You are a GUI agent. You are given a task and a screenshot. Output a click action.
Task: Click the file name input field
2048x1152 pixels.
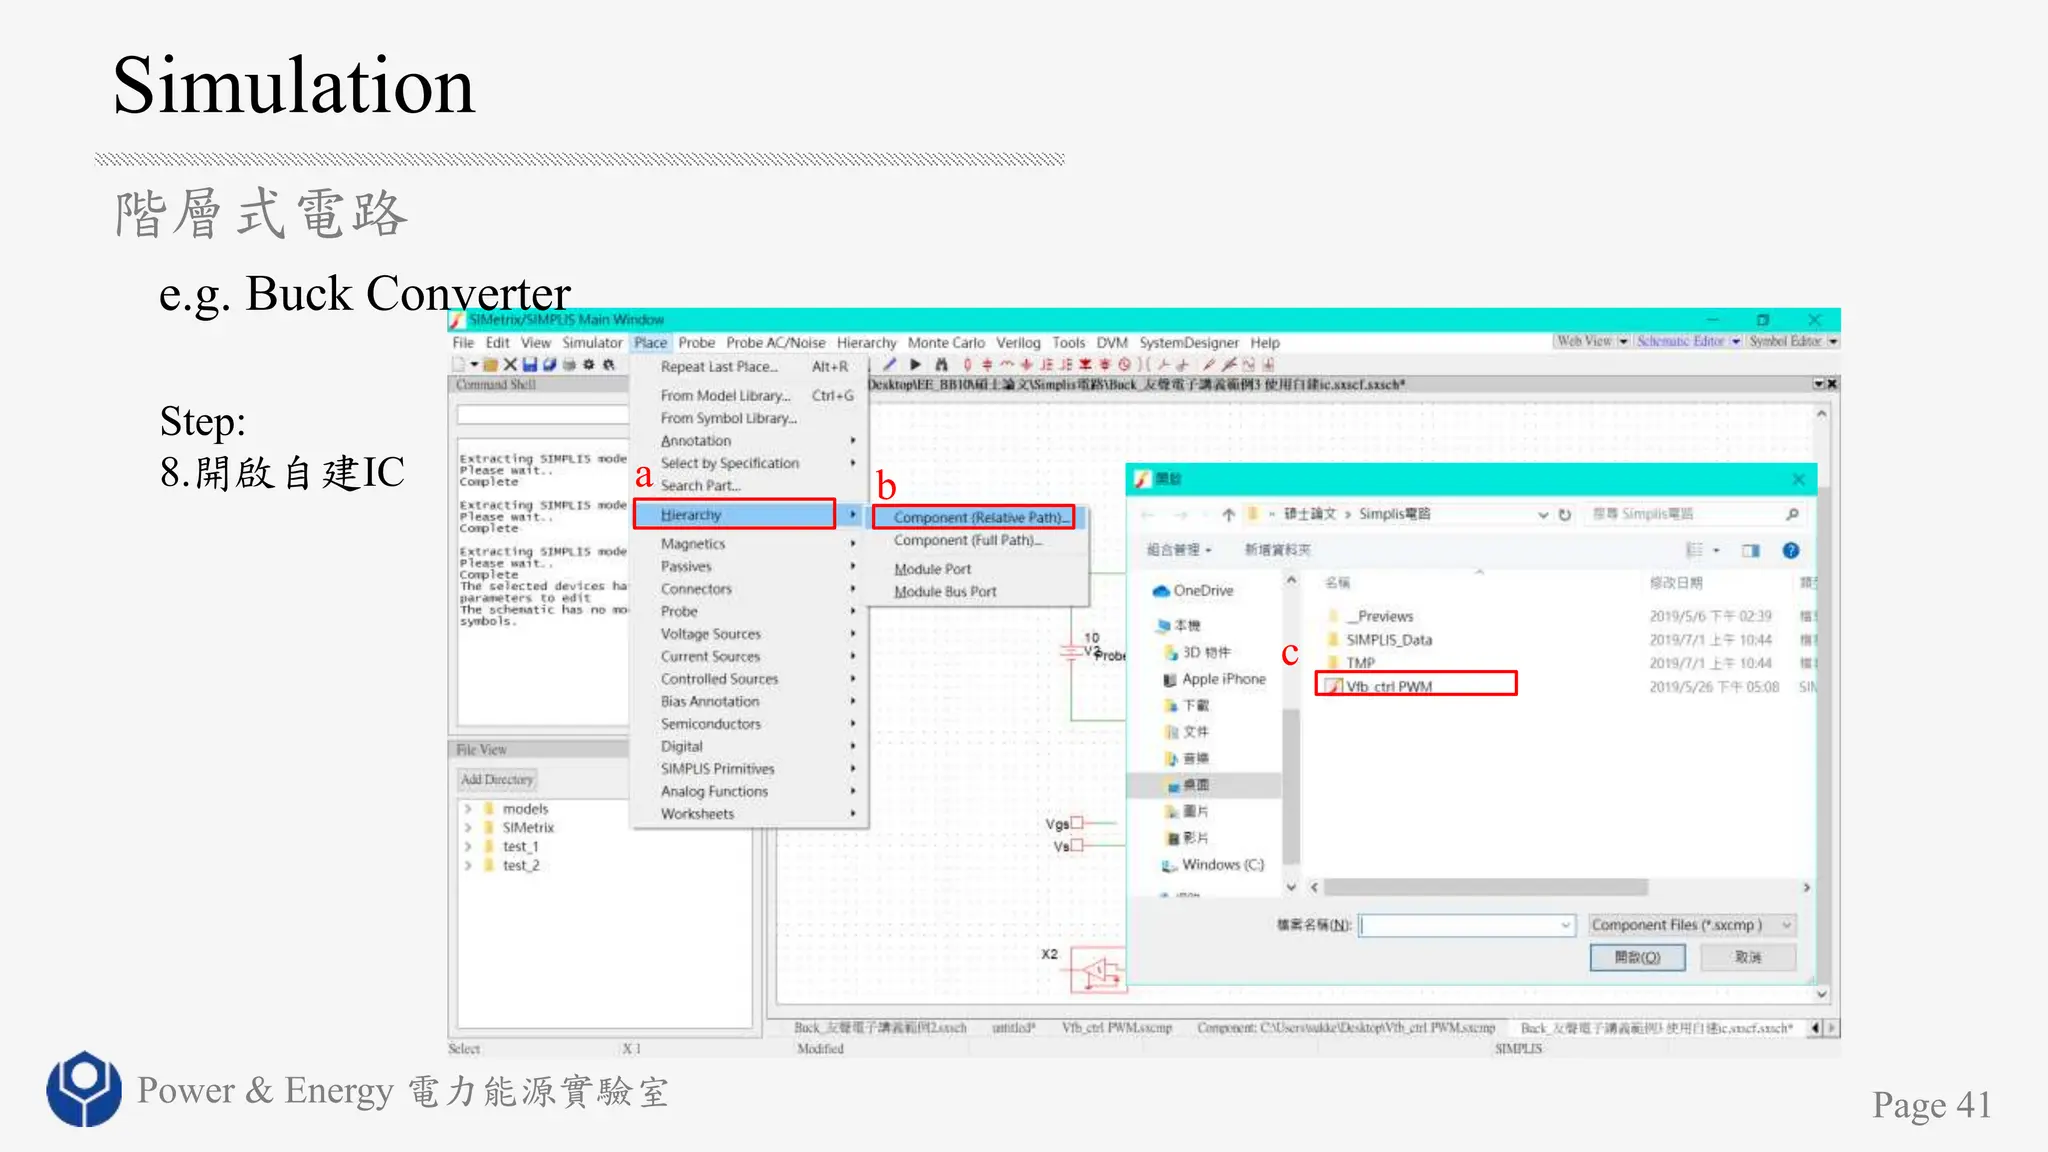(1465, 925)
